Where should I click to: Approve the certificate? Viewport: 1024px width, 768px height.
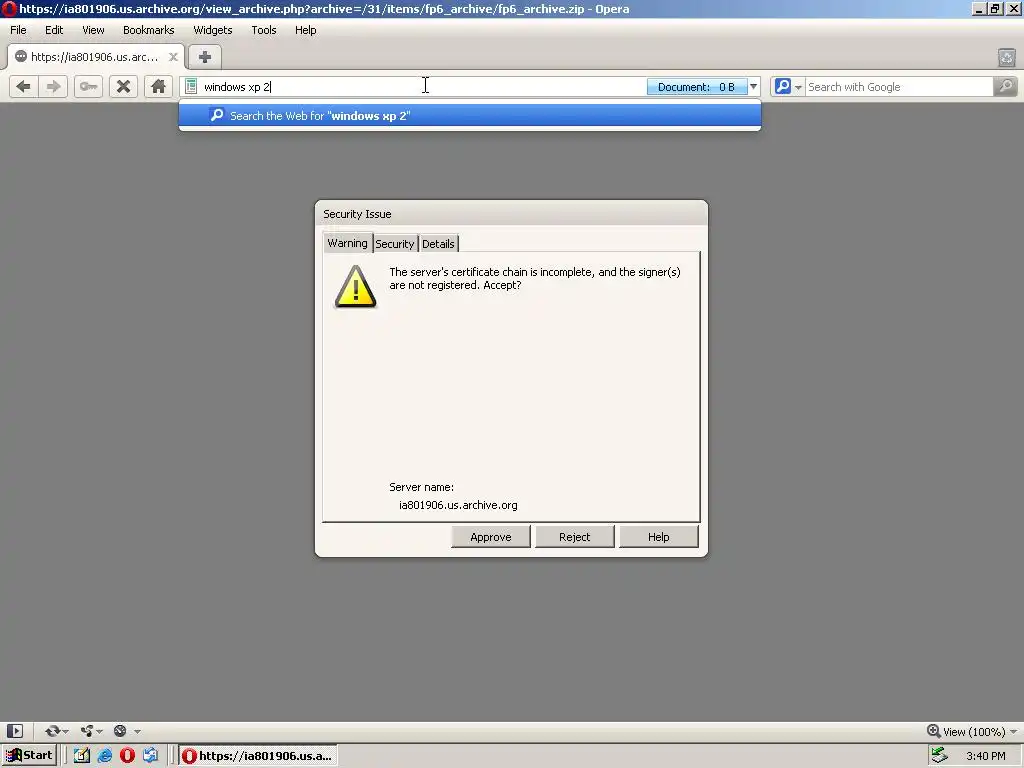tap(490, 537)
